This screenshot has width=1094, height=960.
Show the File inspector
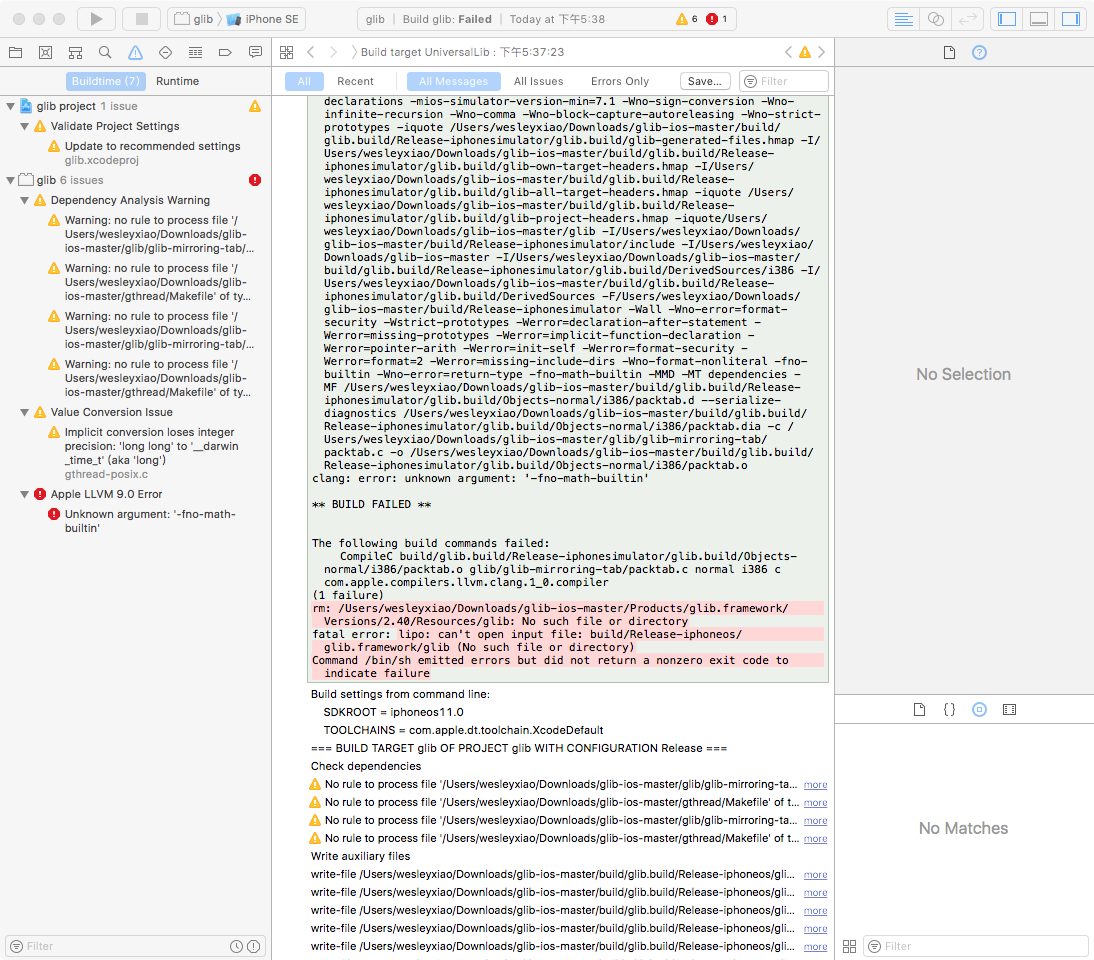click(949, 52)
